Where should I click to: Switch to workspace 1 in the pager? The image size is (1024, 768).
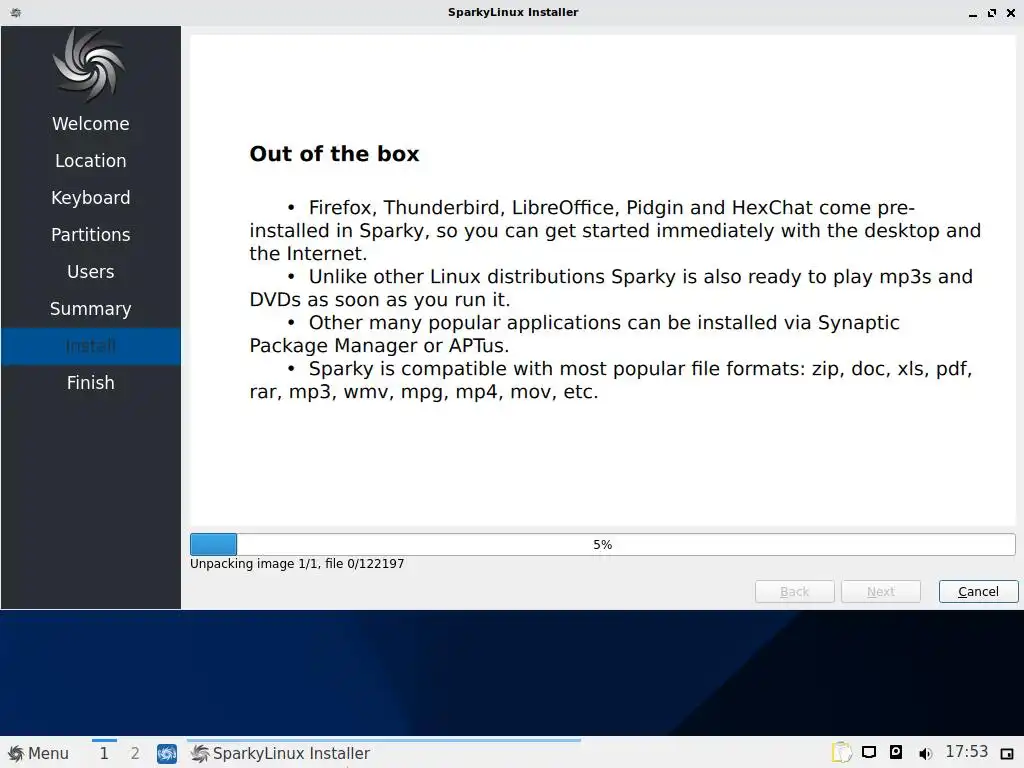pyautogui.click(x=104, y=753)
